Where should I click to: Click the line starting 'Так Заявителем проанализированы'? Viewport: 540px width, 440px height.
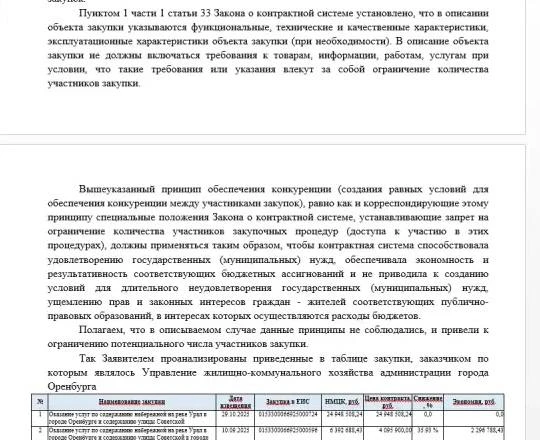[284, 358]
